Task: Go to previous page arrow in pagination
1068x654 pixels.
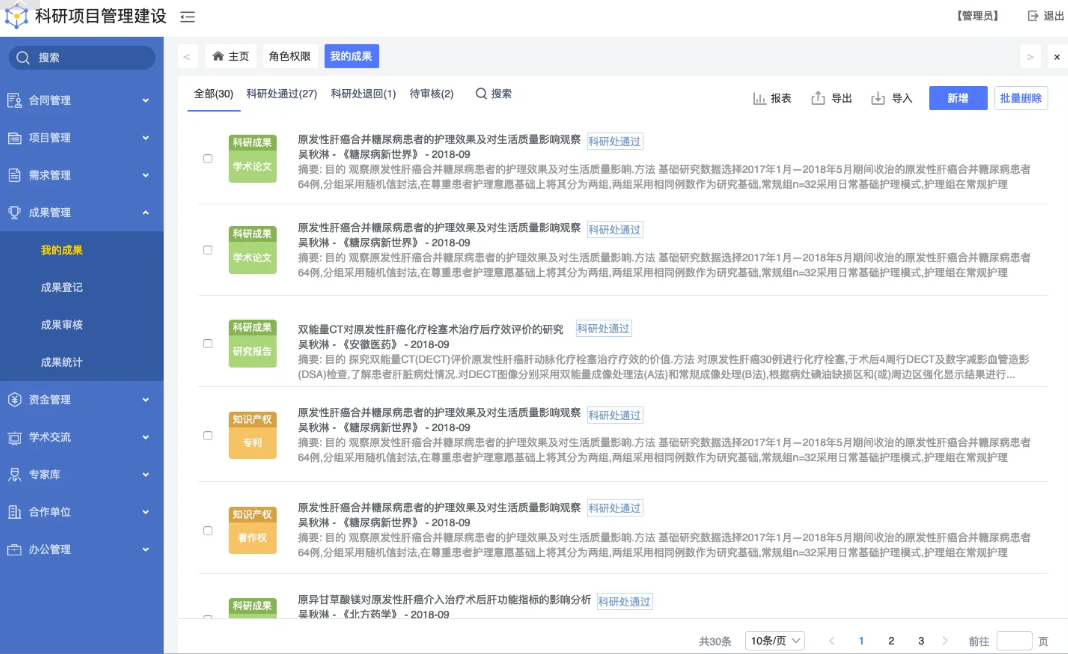Action: (832, 640)
